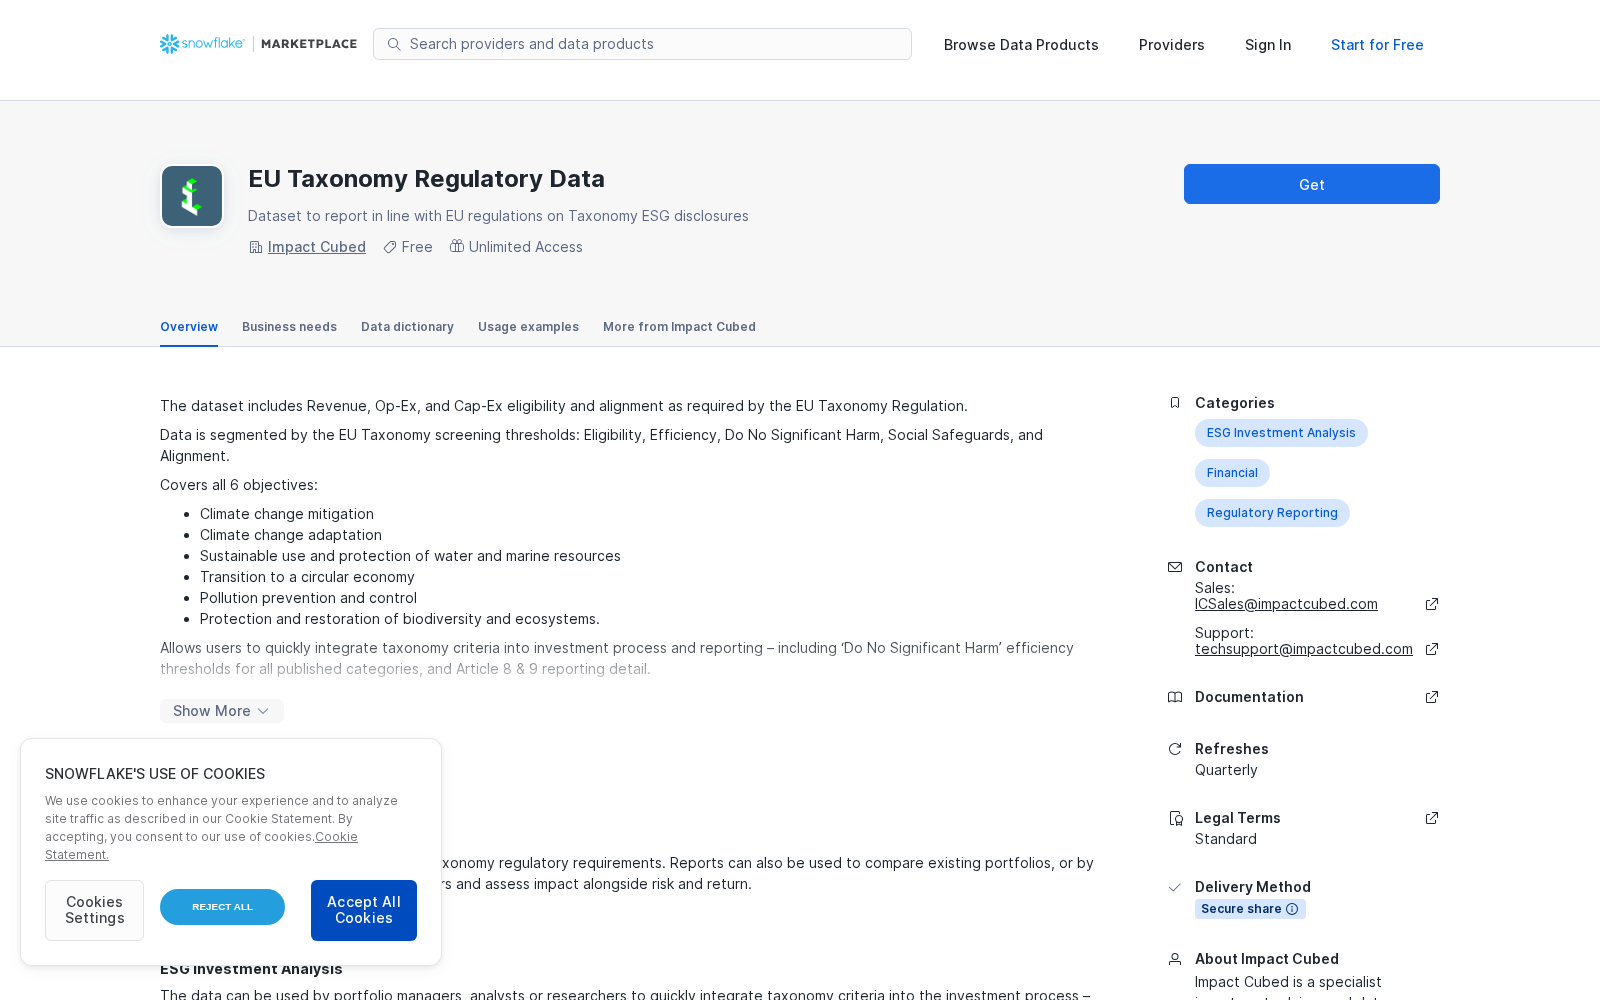This screenshot has width=1600, height=1000.
Task: Open the Data dictionary tab
Action: 407,327
